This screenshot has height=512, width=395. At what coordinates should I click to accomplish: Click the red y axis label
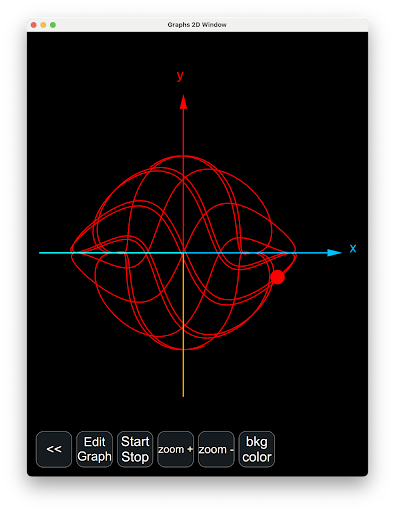click(180, 76)
